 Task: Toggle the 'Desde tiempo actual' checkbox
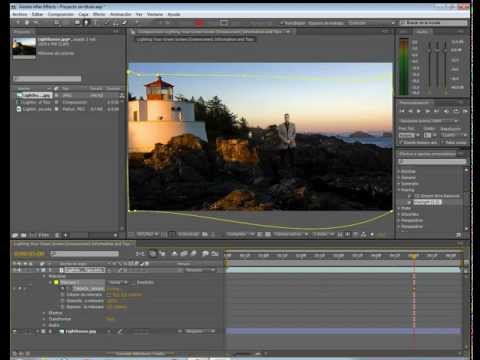pos(401,142)
